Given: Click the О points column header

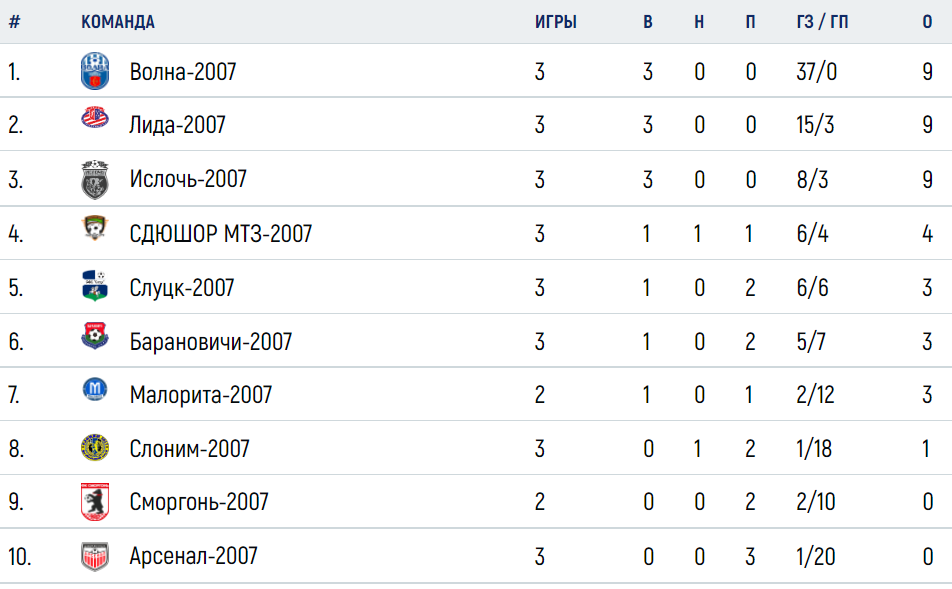Looking at the screenshot, I should pos(927,22).
